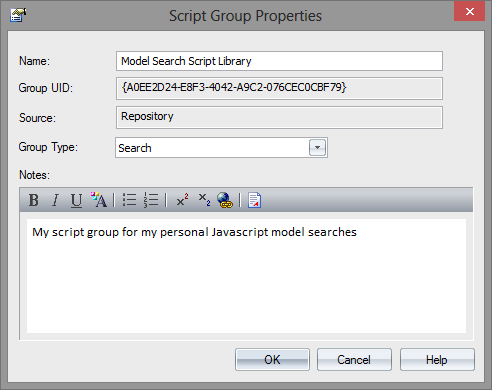Screen dimensions: 492x390
Task: Open Help for this dialog
Action: pos(437,360)
